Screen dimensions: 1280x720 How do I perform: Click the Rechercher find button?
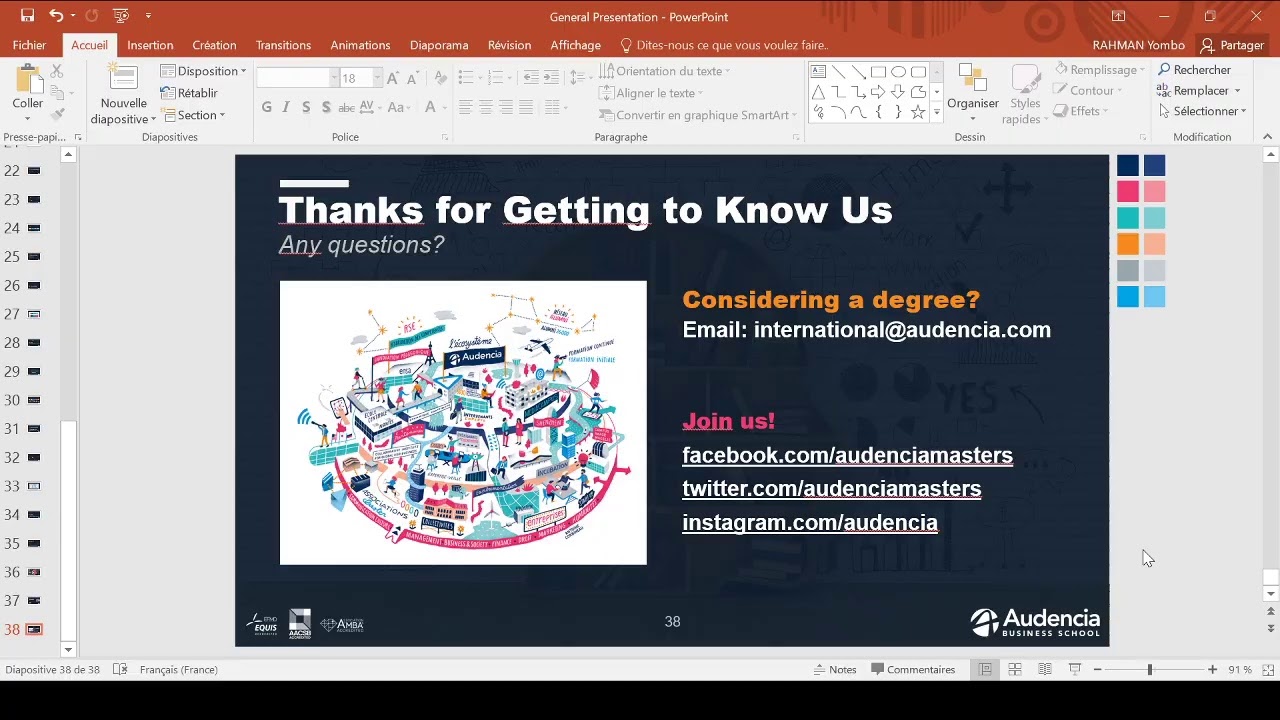pyautogui.click(x=1194, y=70)
